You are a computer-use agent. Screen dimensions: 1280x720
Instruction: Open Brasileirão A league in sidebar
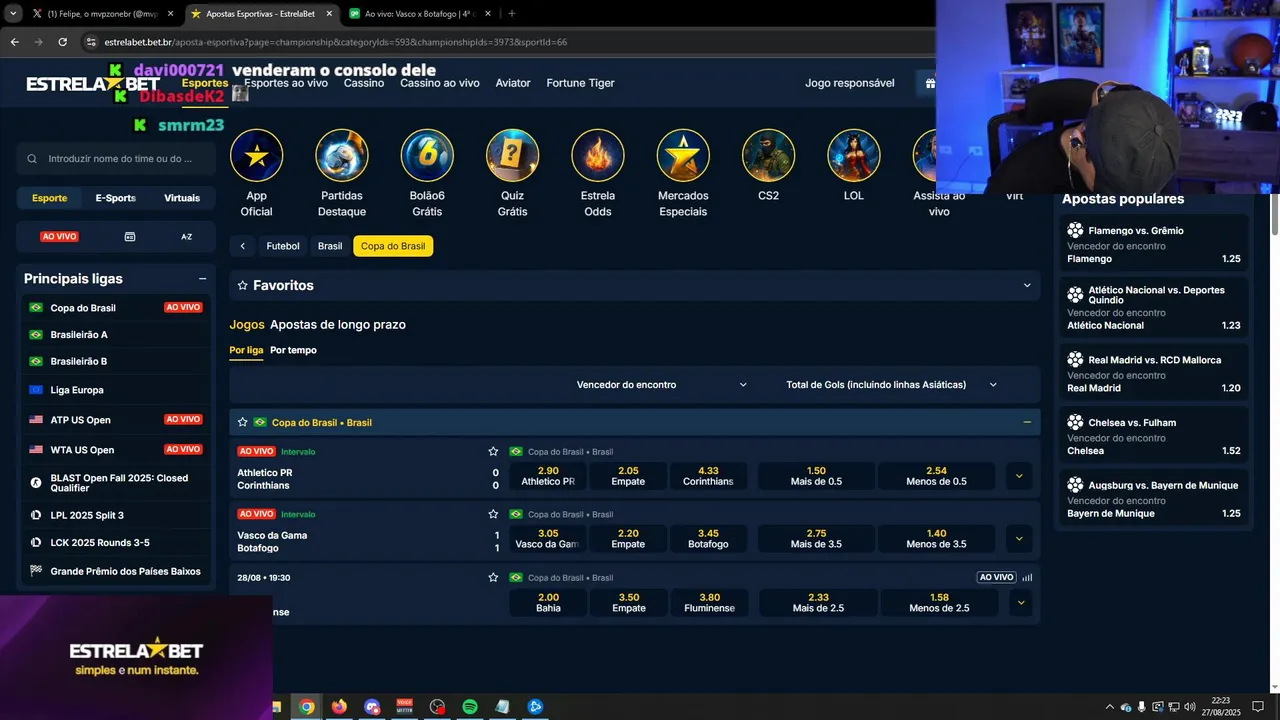(117, 335)
